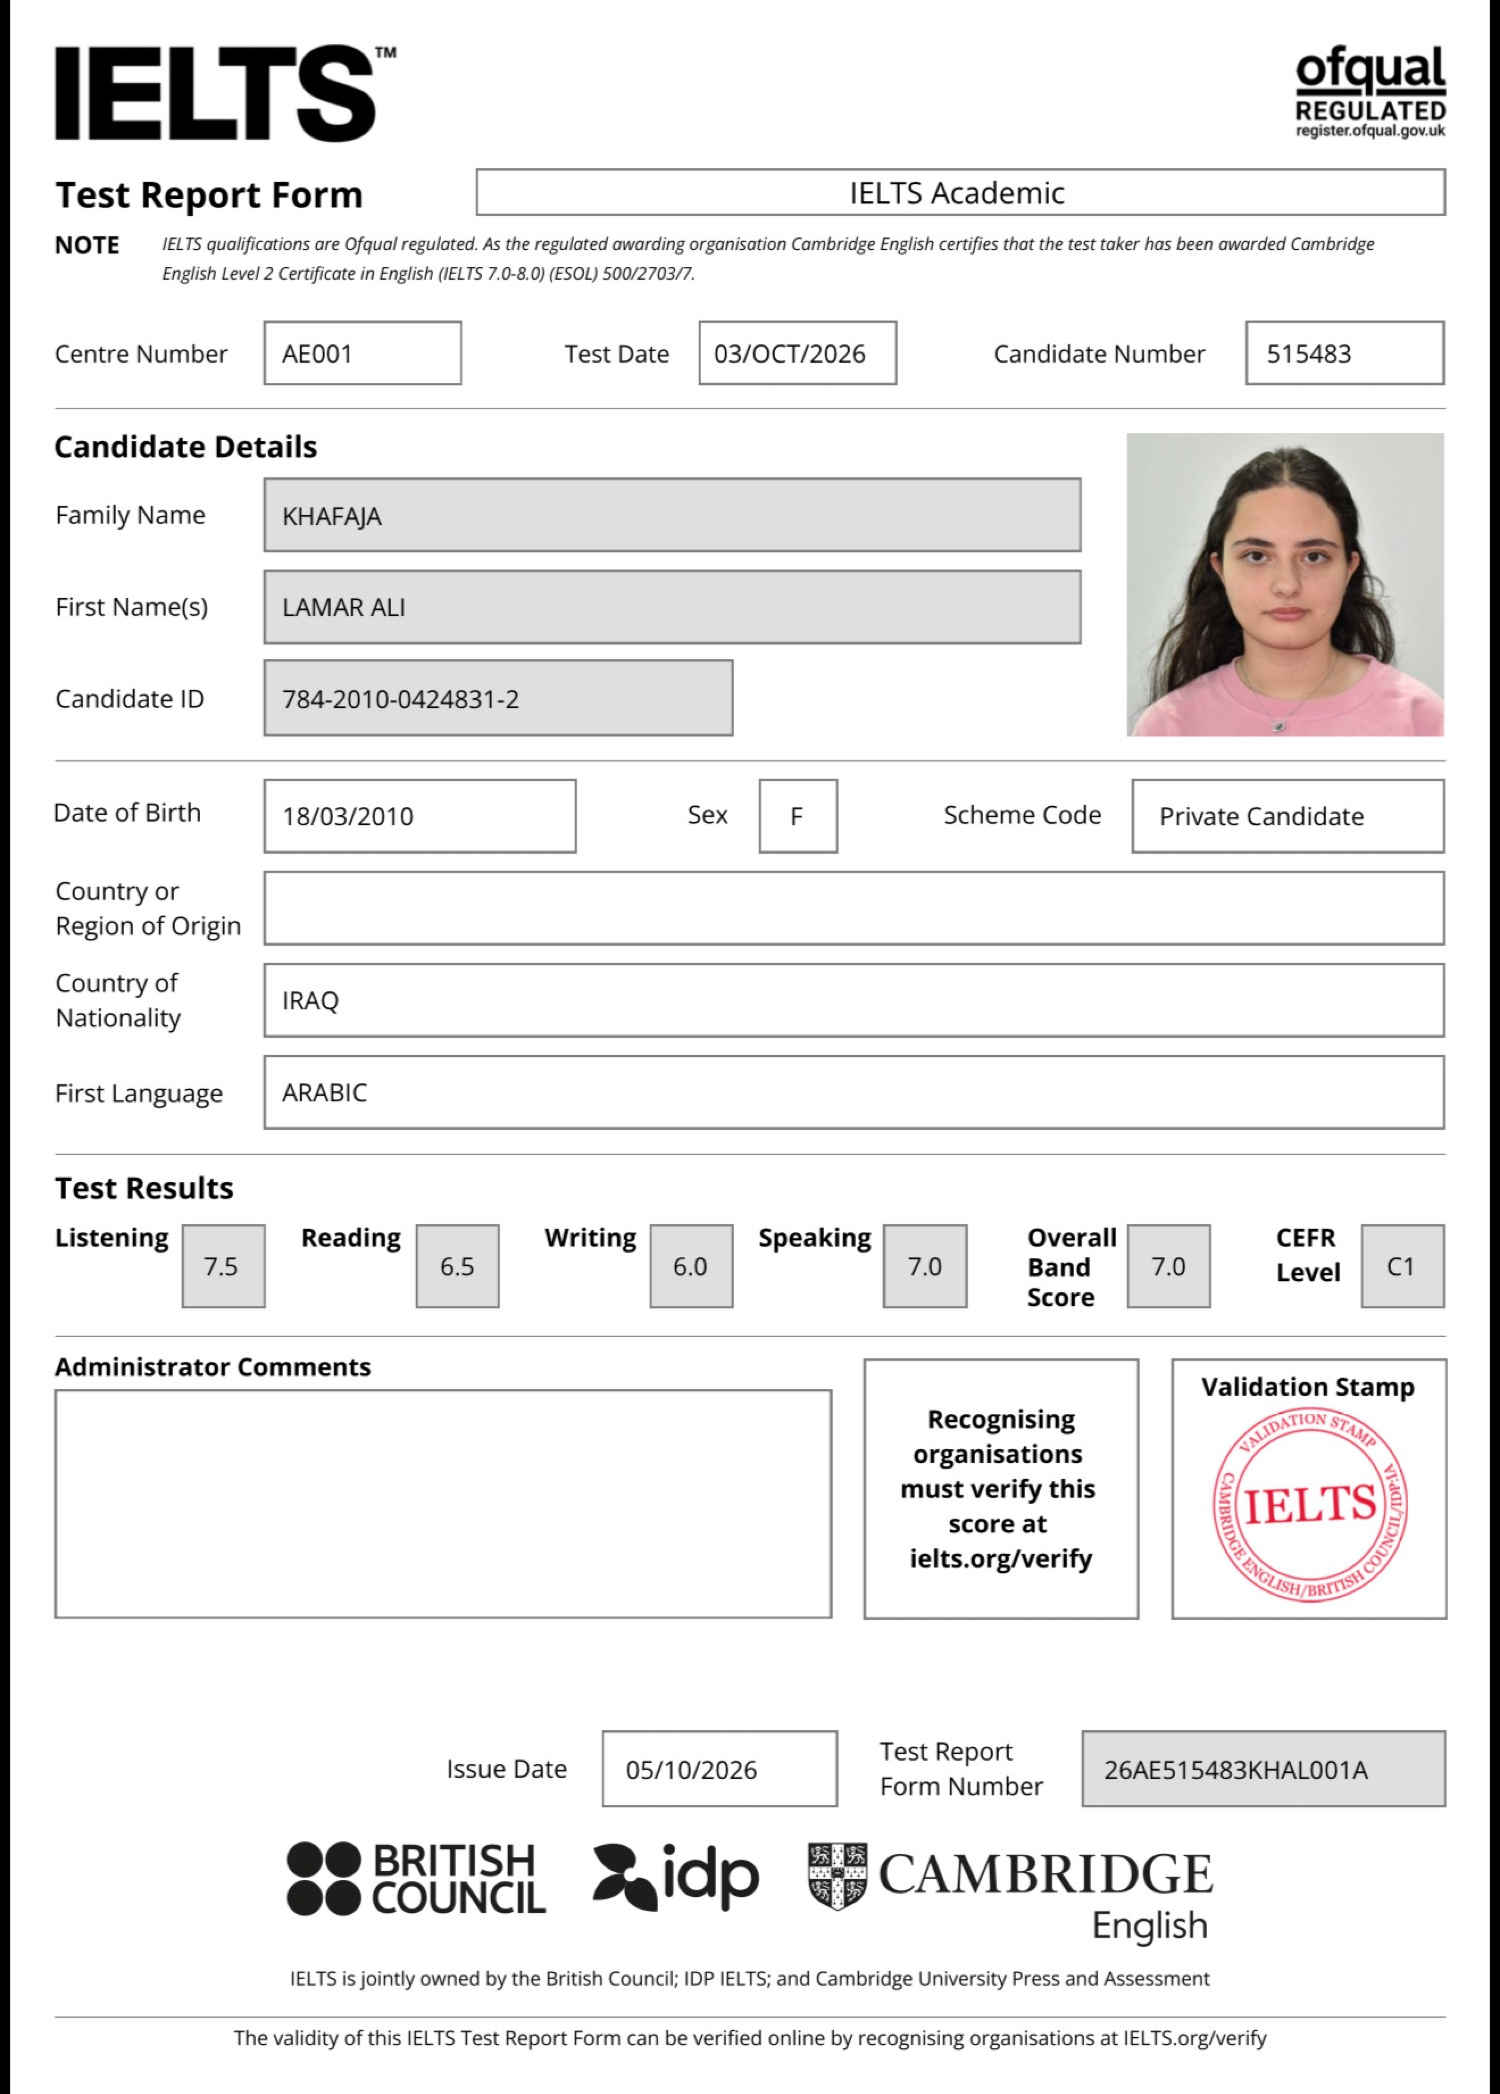Click the Validation Stamp label

1308,1387
